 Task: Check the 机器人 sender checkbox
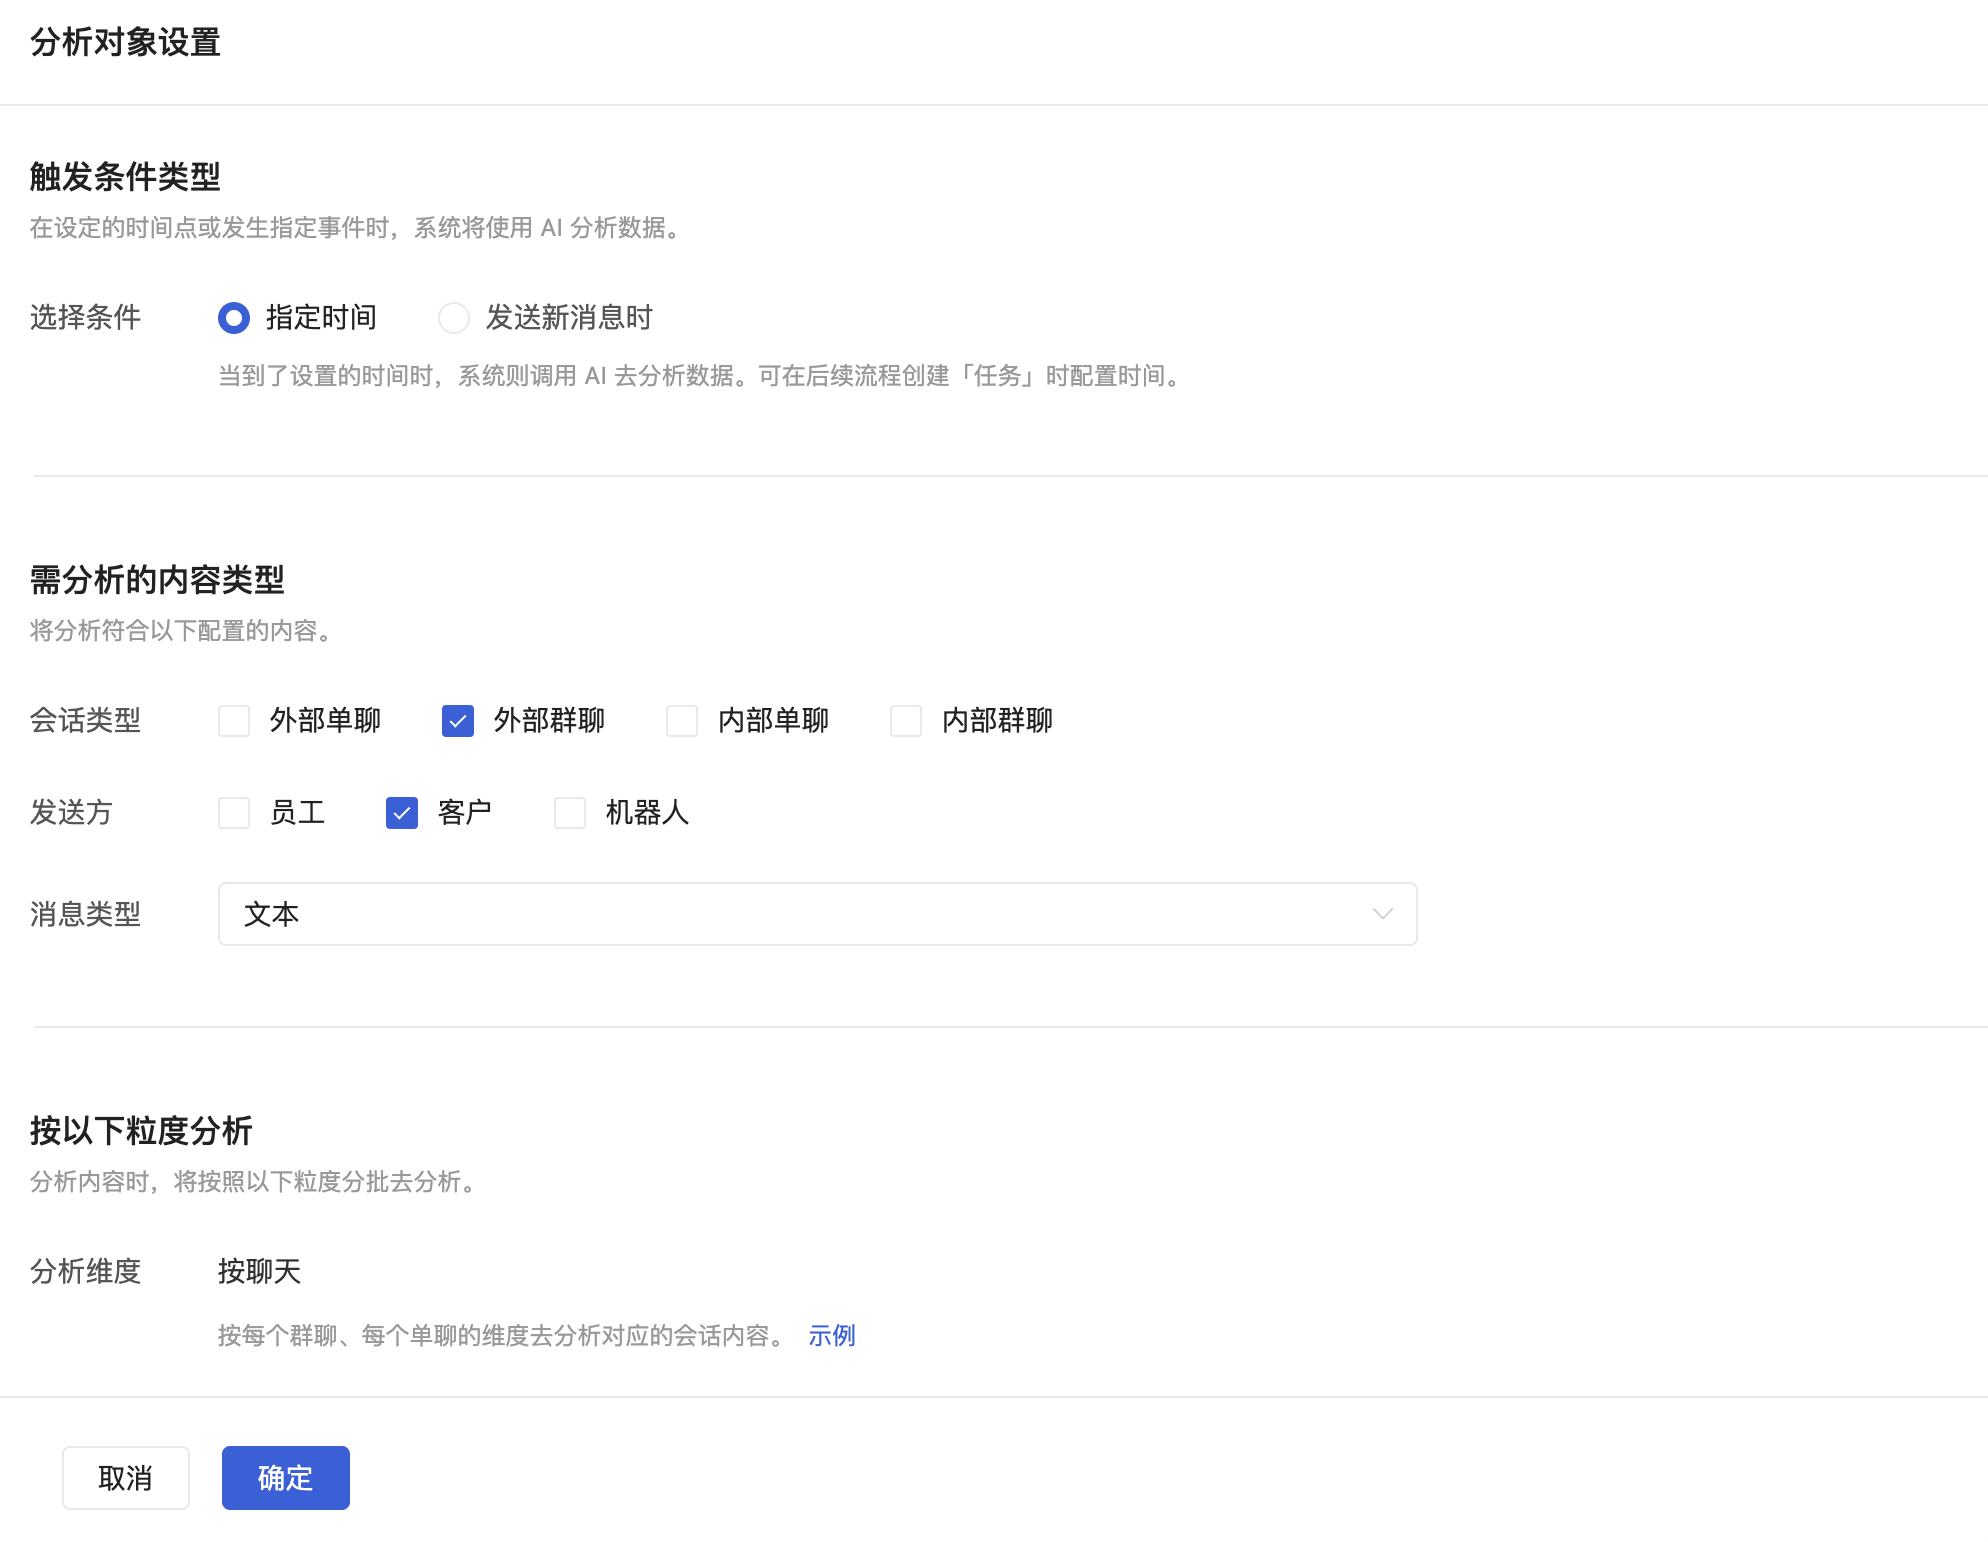coord(570,813)
